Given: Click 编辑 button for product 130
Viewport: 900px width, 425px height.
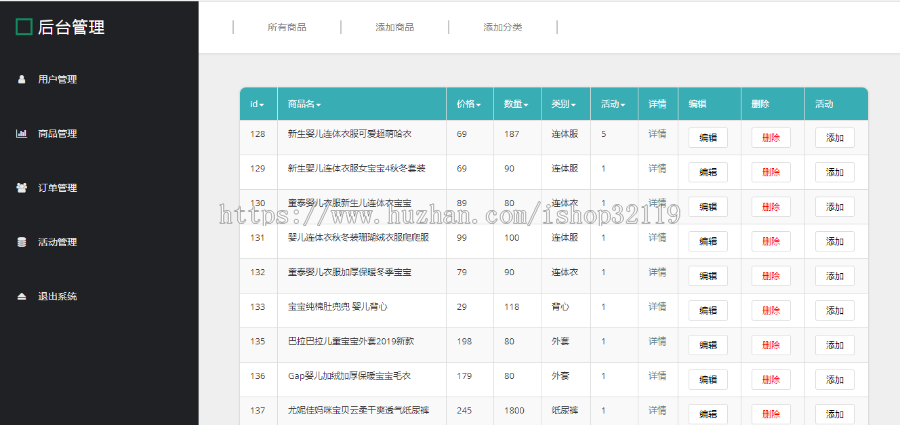Looking at the screenshot, I should (708, 207).
